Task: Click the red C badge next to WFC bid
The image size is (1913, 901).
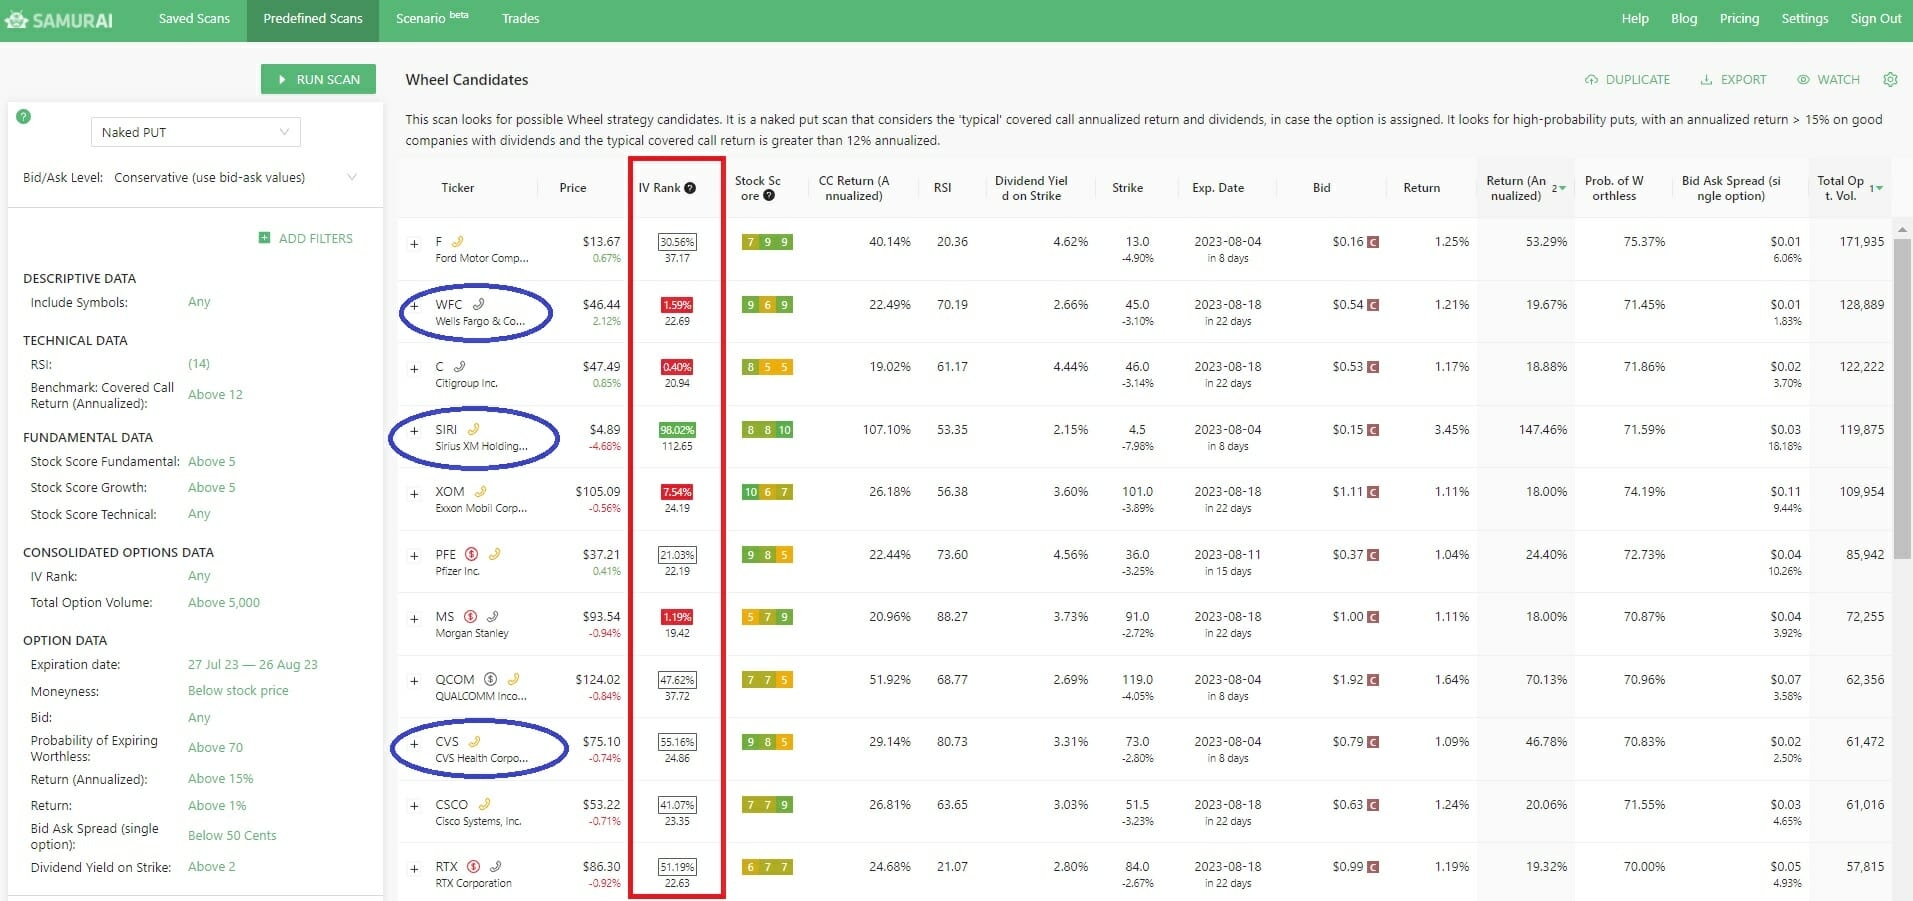Action: [1373, 304]
